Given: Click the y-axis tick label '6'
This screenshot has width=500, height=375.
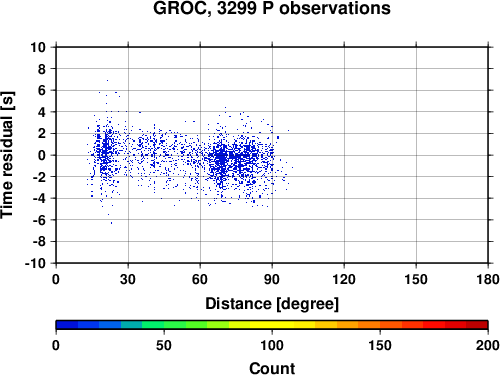Looking at the screenshot, I should tap(42, 90).
